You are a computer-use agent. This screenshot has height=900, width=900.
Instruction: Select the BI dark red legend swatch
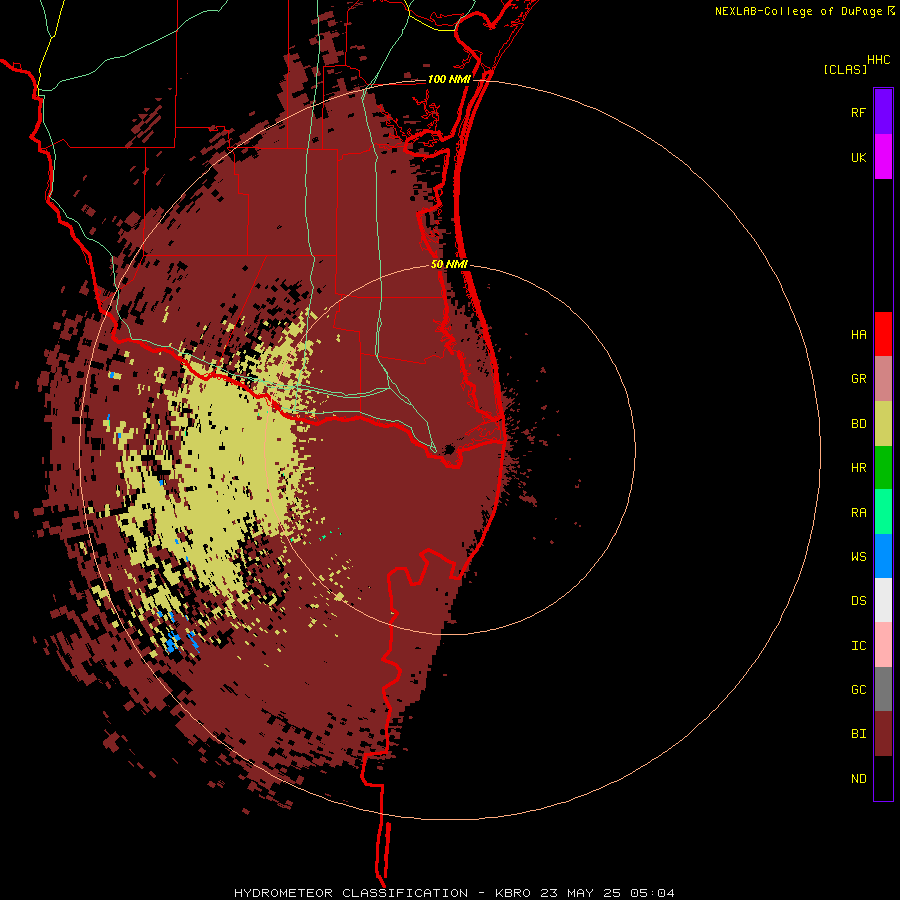click(883, 734)
